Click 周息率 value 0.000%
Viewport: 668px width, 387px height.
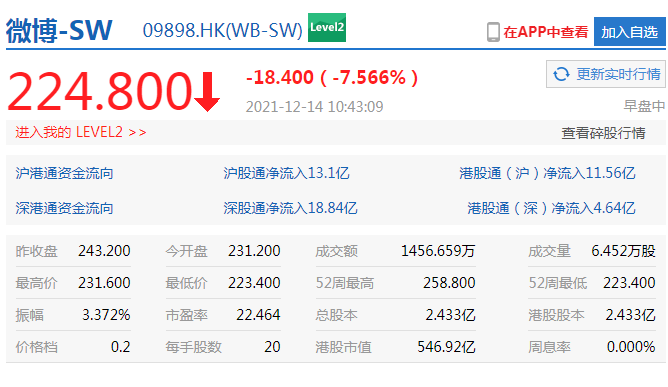(631, 347)
